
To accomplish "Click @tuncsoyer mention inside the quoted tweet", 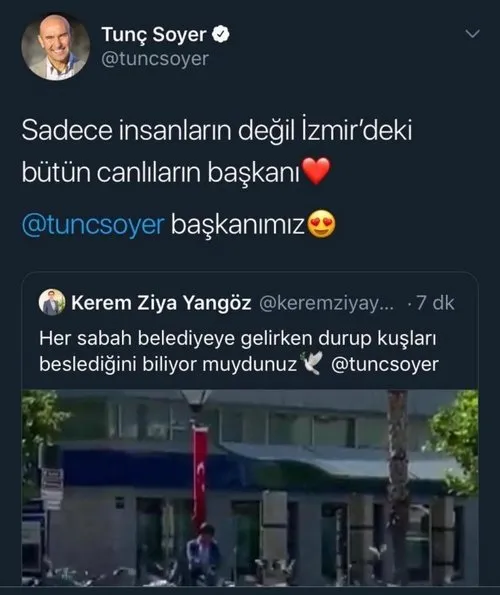I will tap(385, 364).
